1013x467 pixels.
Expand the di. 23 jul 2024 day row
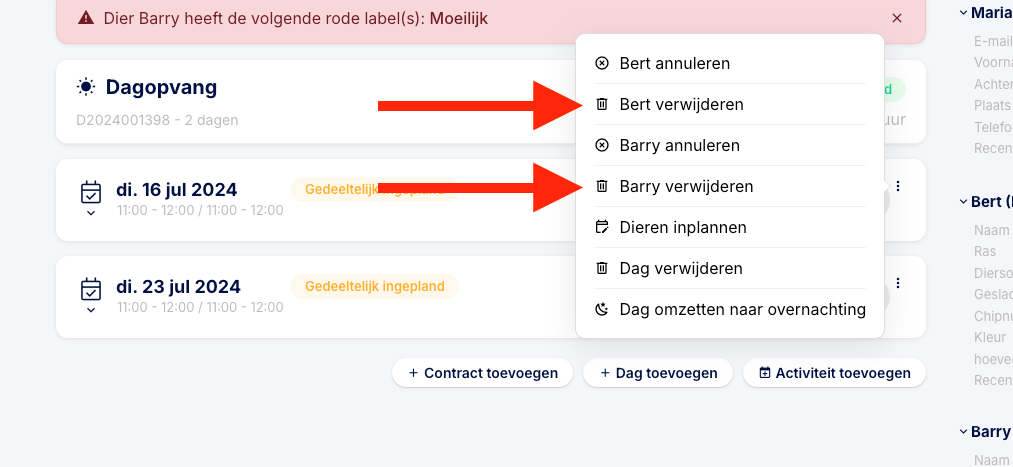coord(91,309)
